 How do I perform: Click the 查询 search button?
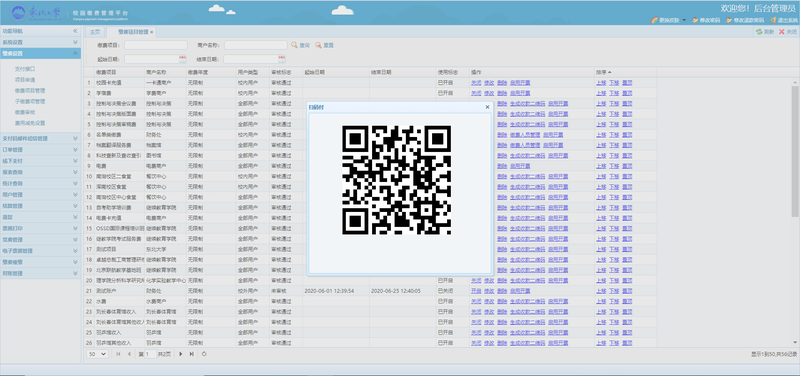301,45
